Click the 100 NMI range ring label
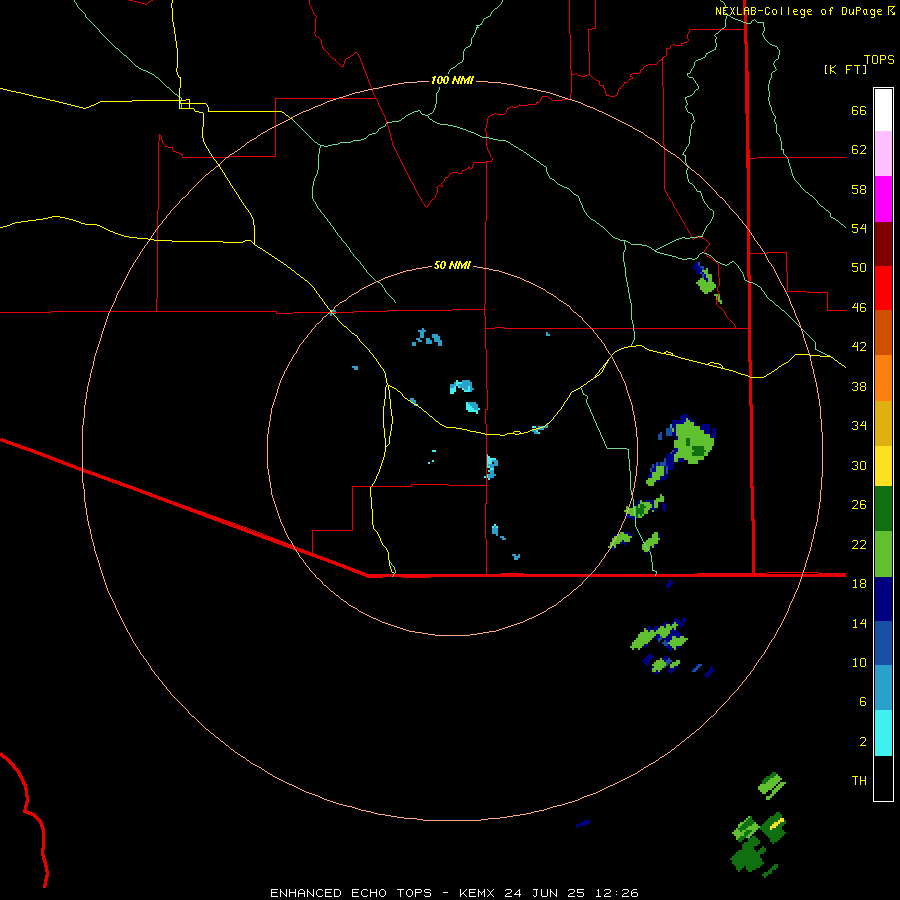Viewport: 900px width, 900px height. [452, 80]
